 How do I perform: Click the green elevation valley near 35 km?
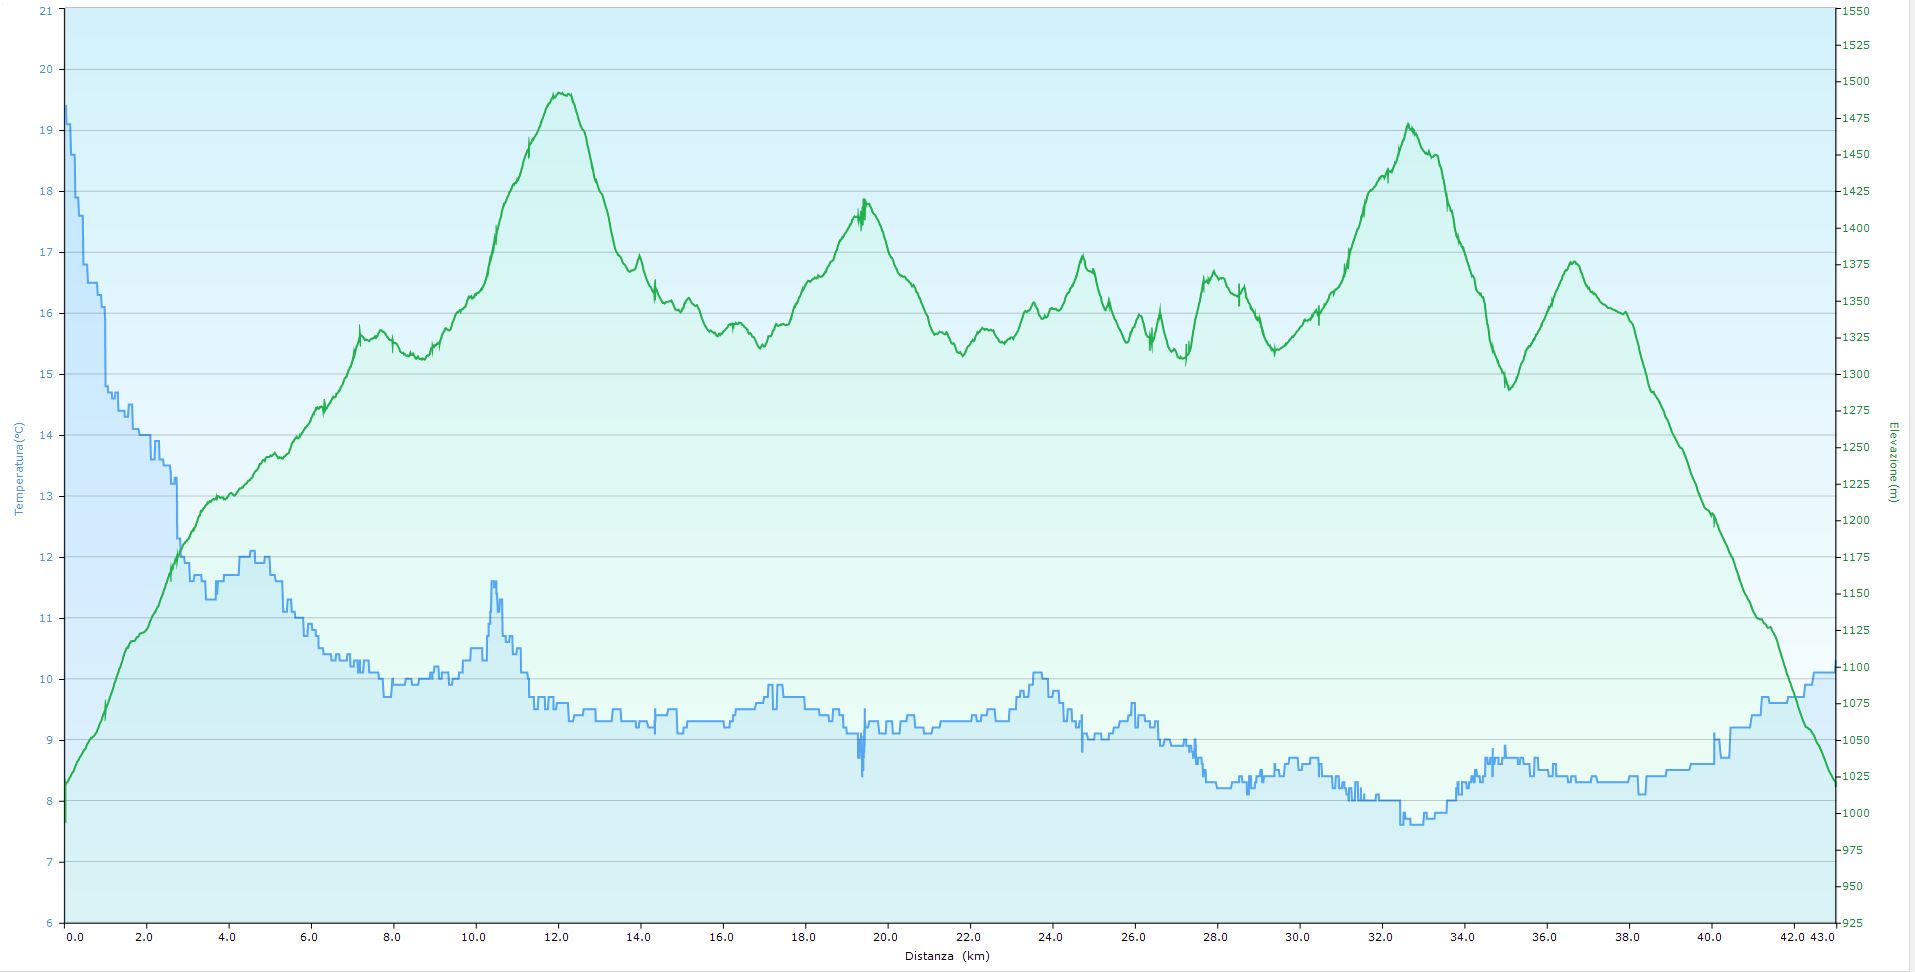[x=1509, y=389]
